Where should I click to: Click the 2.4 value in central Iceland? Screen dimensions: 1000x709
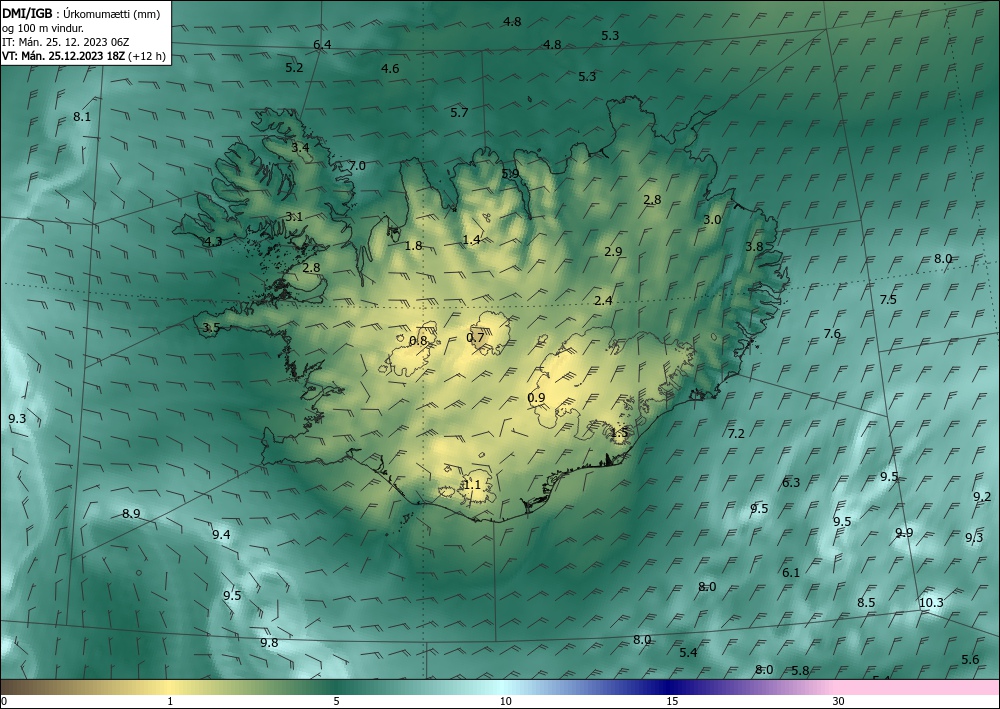coord(603,301)
